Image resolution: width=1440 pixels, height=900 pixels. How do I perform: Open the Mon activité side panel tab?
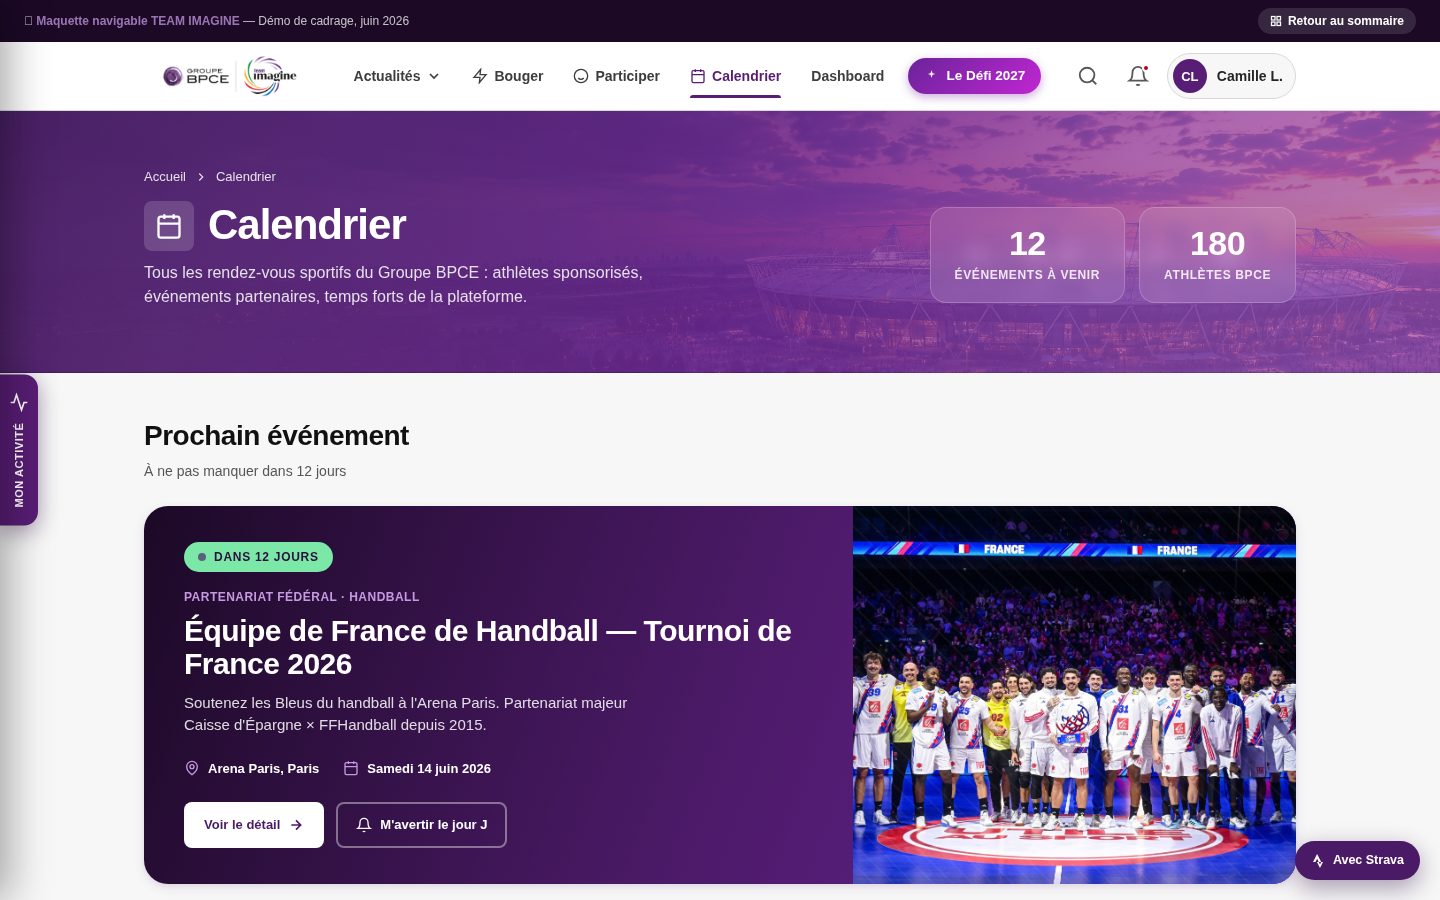coord(19,450)
